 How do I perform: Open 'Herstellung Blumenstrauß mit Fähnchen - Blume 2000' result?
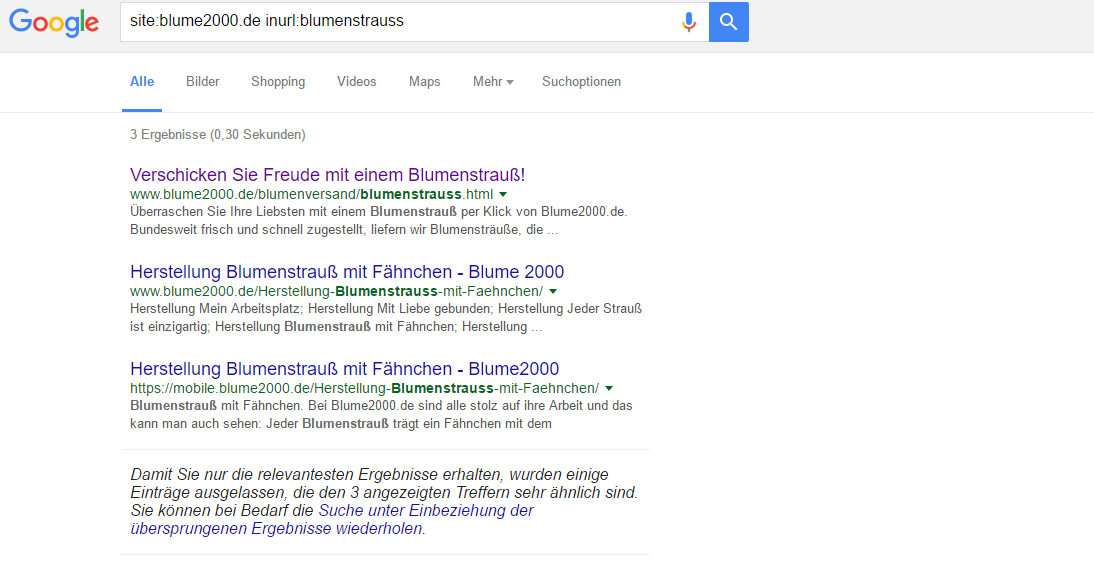(x=347, y=271)
